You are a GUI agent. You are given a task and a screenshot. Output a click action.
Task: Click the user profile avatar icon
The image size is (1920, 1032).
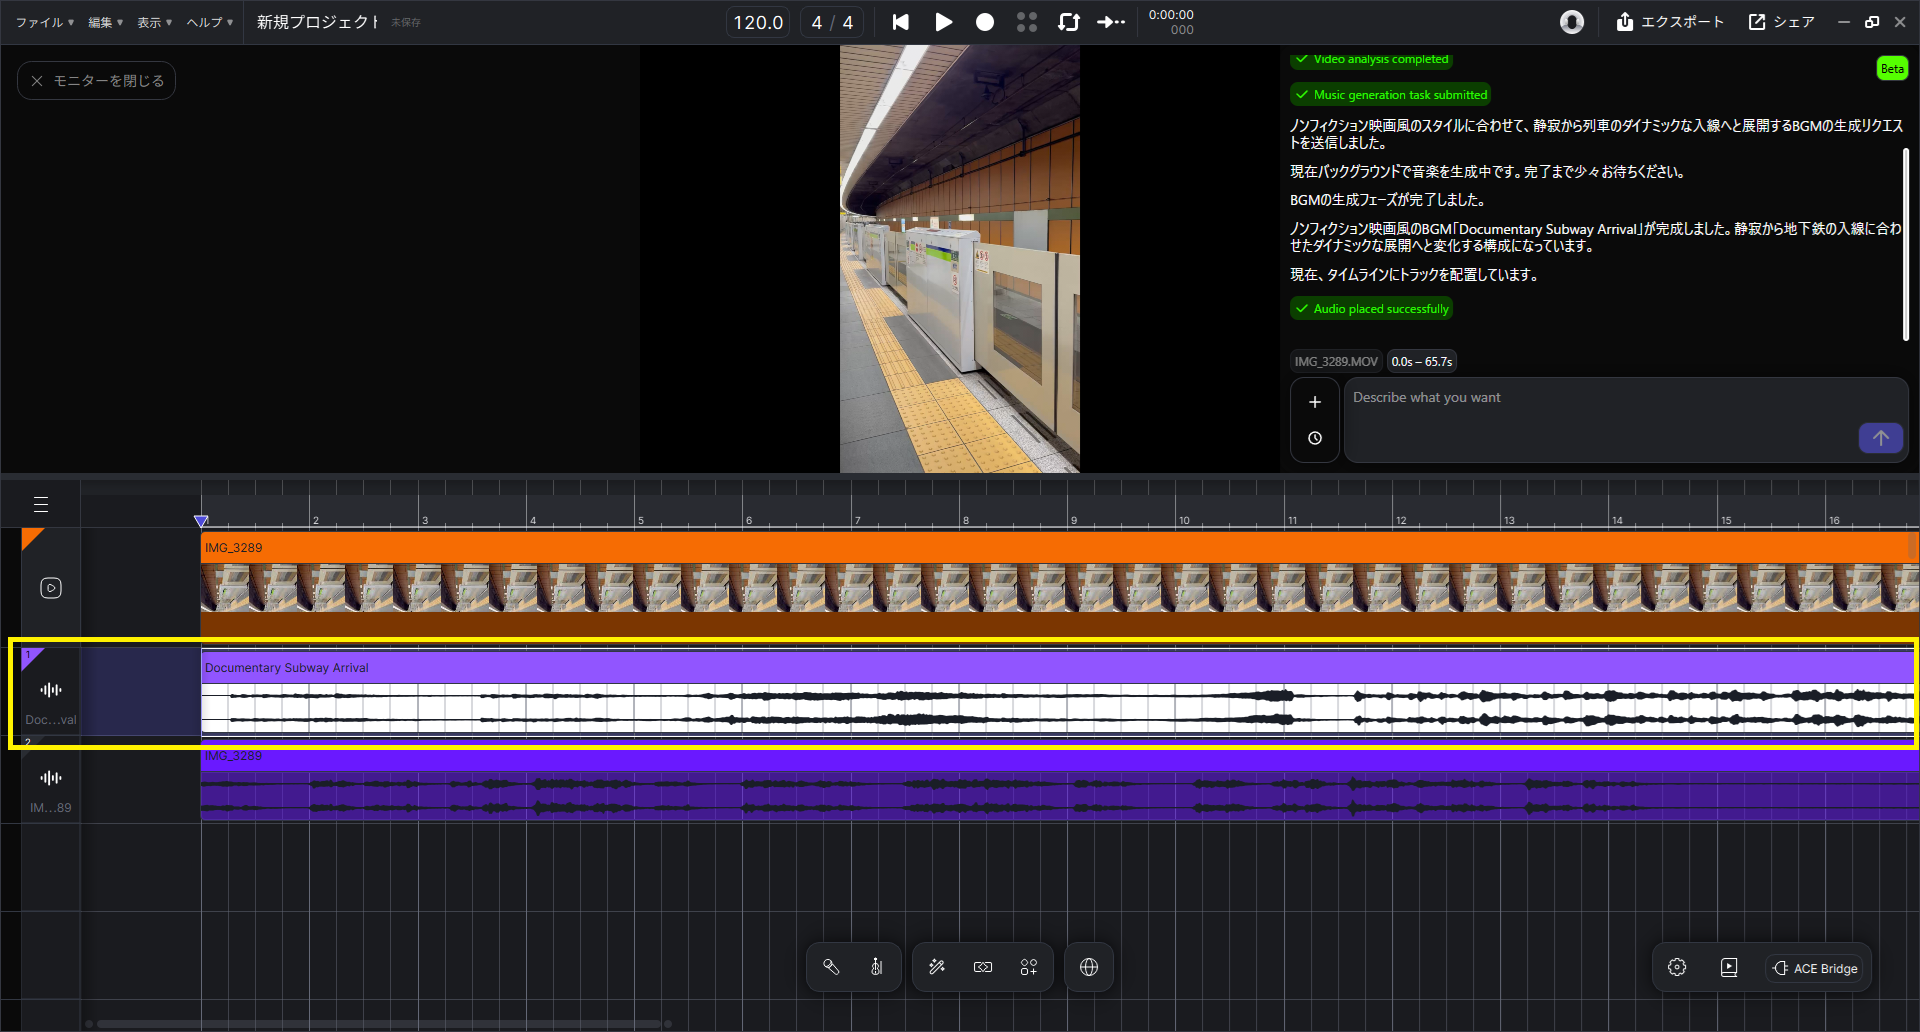[x=1572, y=22]
